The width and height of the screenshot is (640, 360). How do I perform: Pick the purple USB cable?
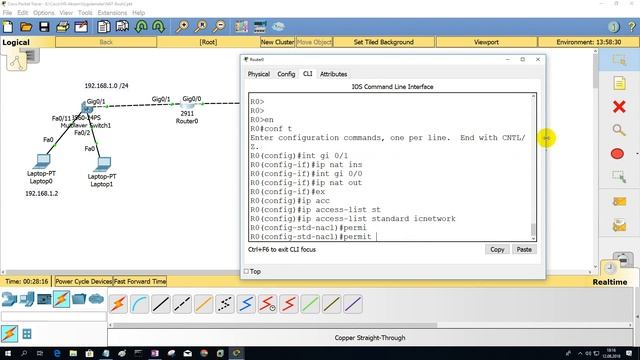[352, 304]
